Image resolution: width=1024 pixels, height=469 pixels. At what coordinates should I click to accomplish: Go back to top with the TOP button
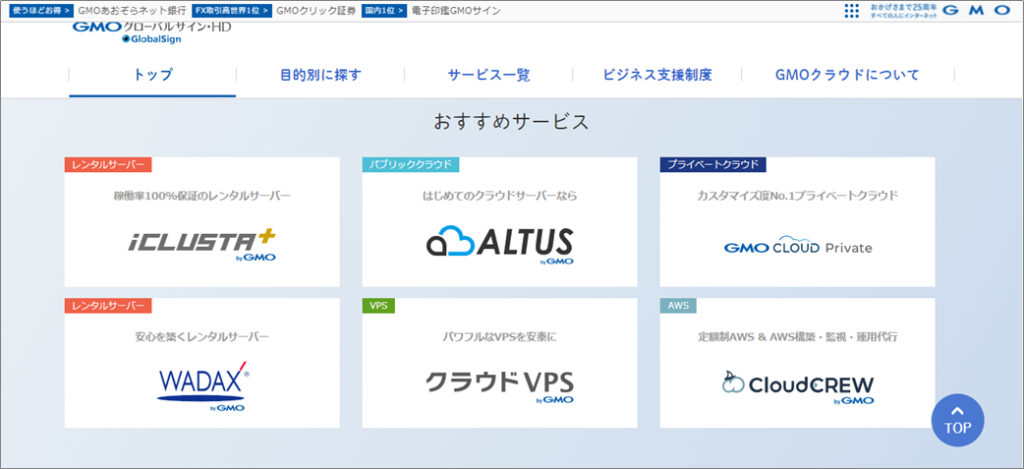click(x=957, y=420)
